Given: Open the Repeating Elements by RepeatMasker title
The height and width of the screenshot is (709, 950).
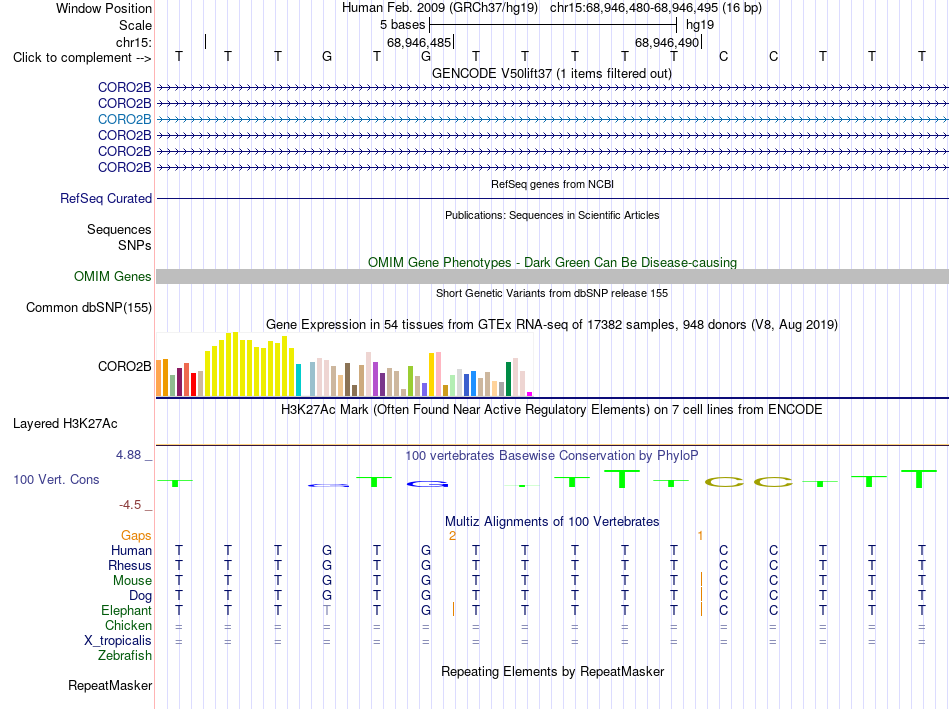Looking at the screenshot, I should [x=553, y=671].
